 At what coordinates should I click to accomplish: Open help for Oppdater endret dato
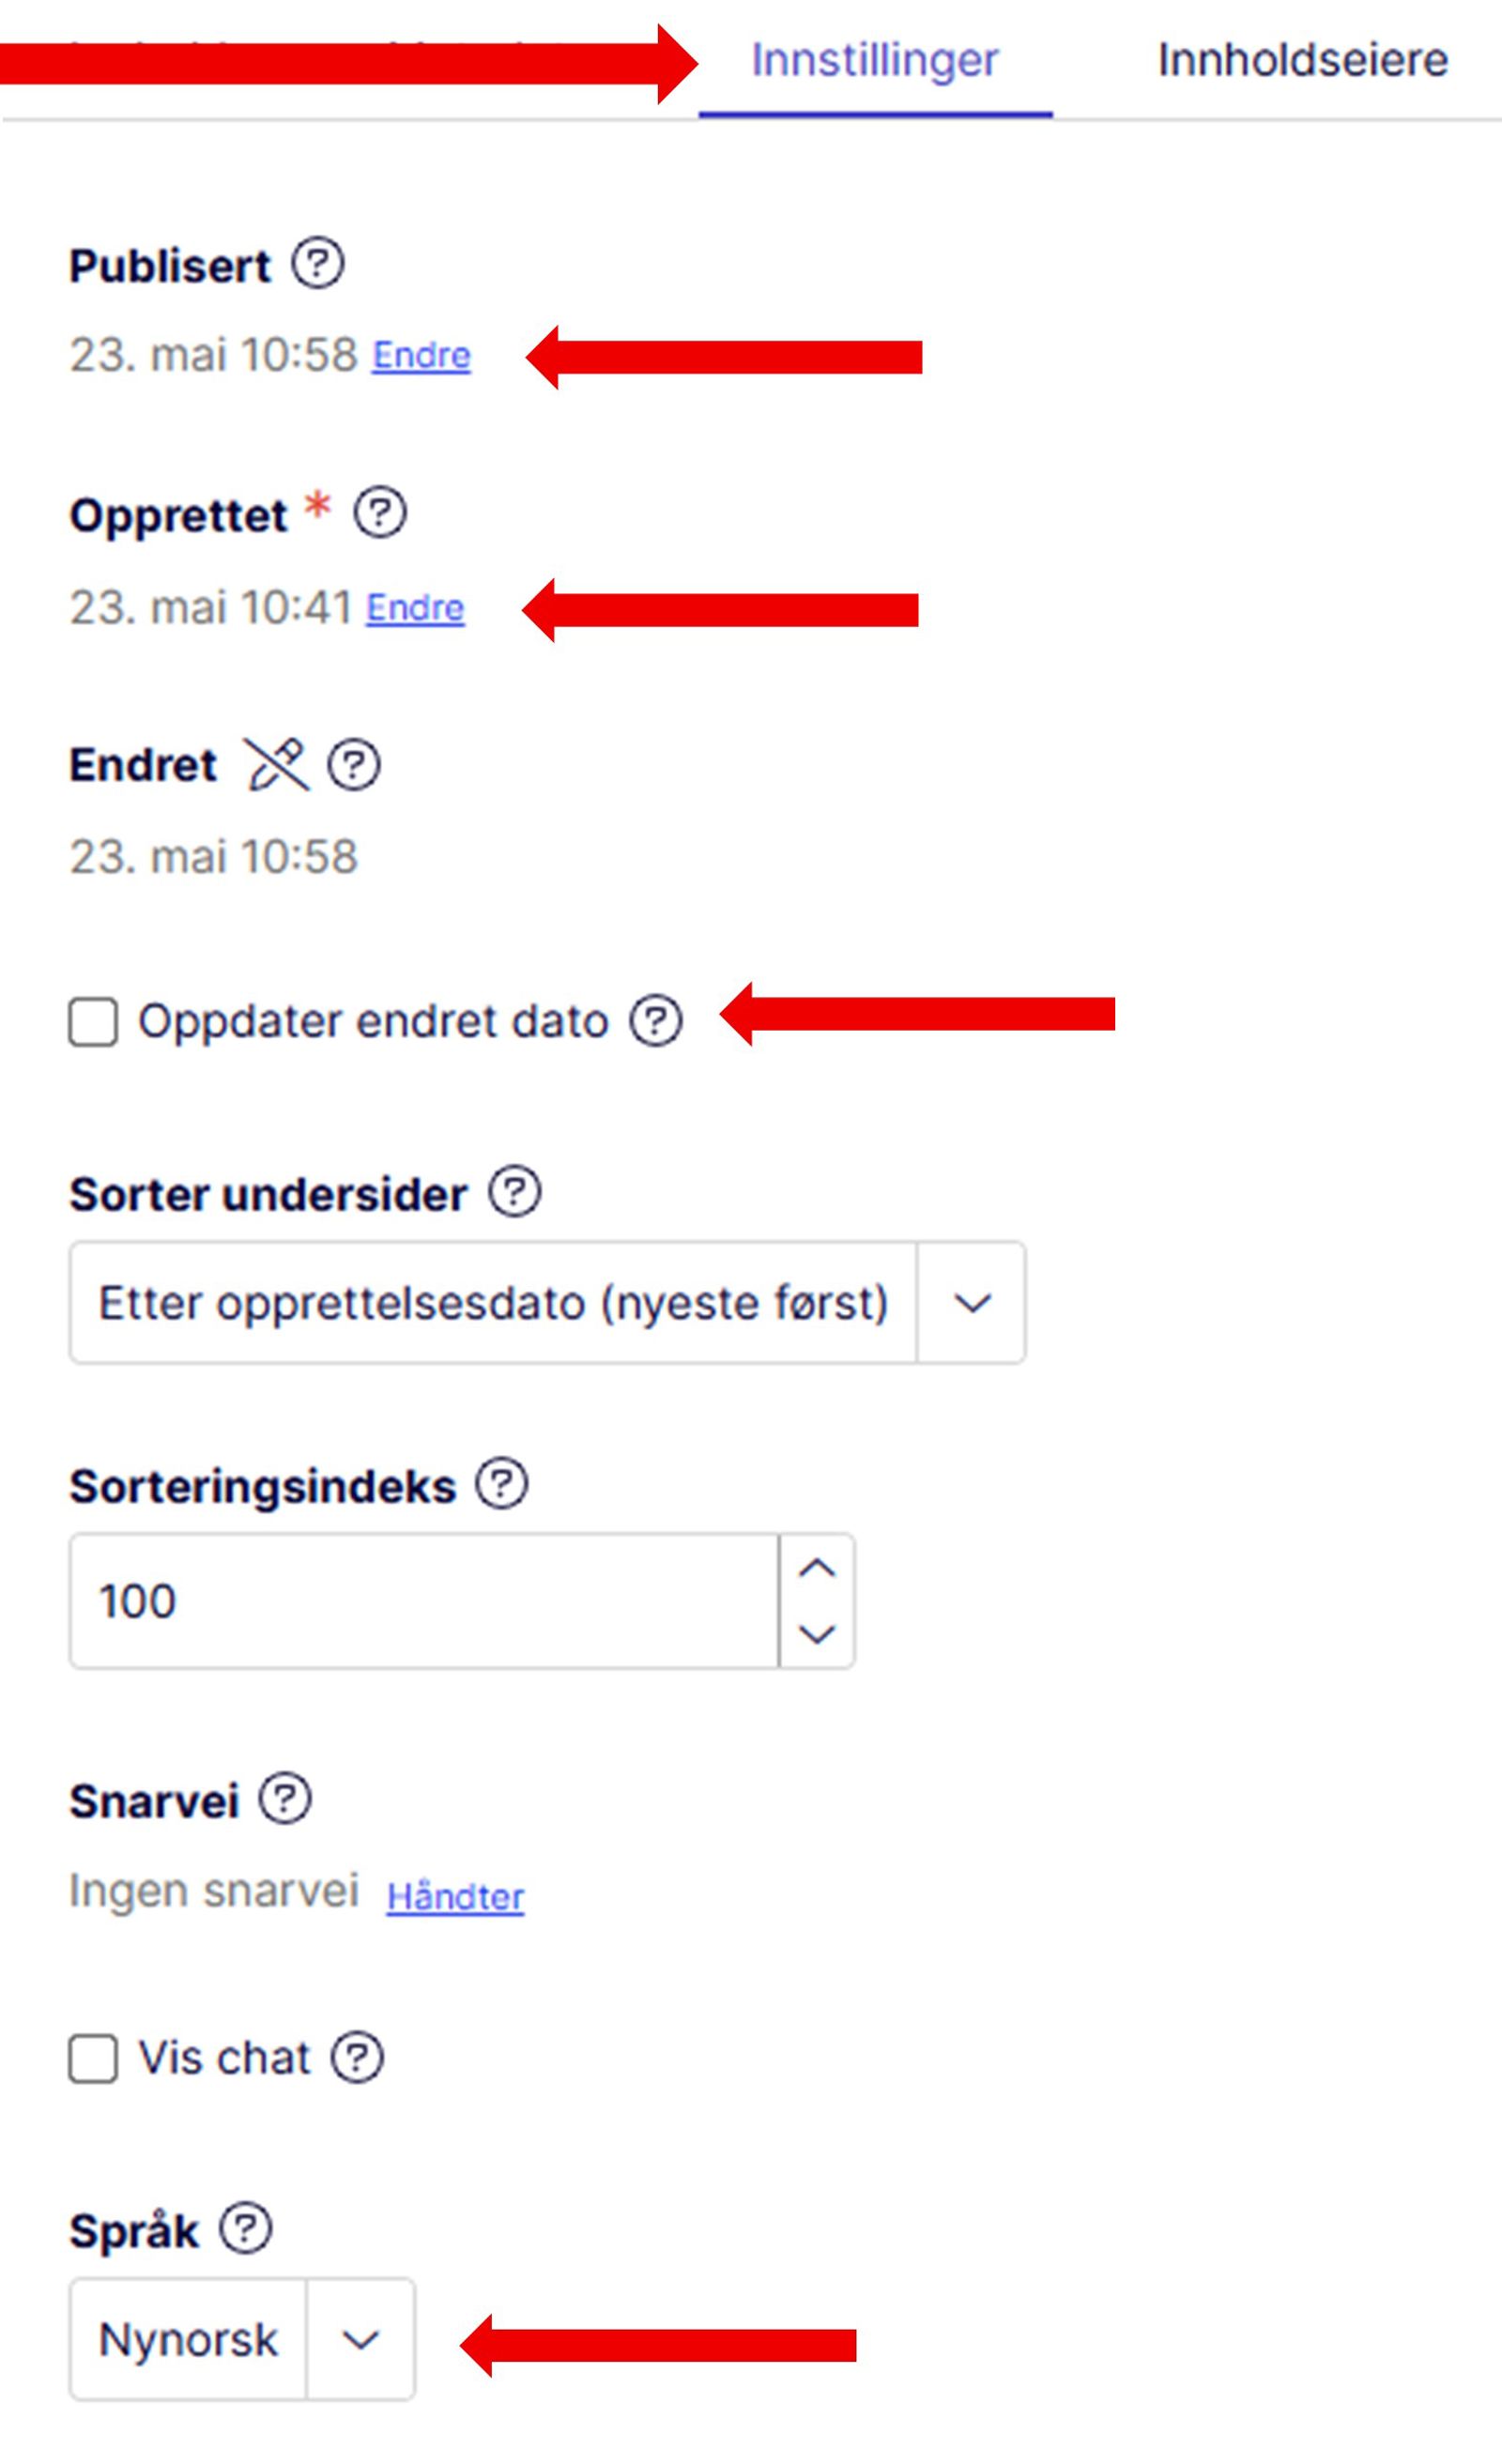(x=656, y=1021)
